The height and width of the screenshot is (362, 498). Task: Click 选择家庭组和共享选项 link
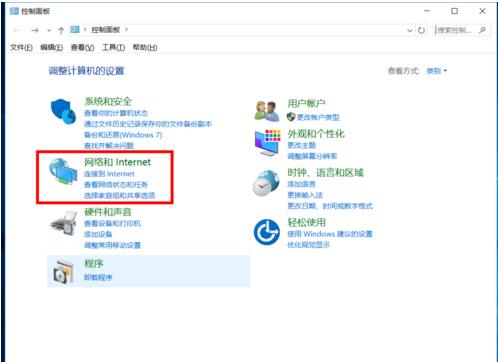(119, 195)
